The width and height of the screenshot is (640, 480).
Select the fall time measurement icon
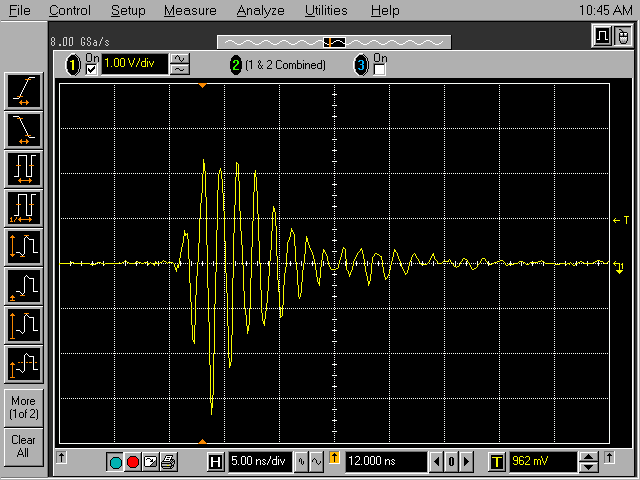(24, 130)
